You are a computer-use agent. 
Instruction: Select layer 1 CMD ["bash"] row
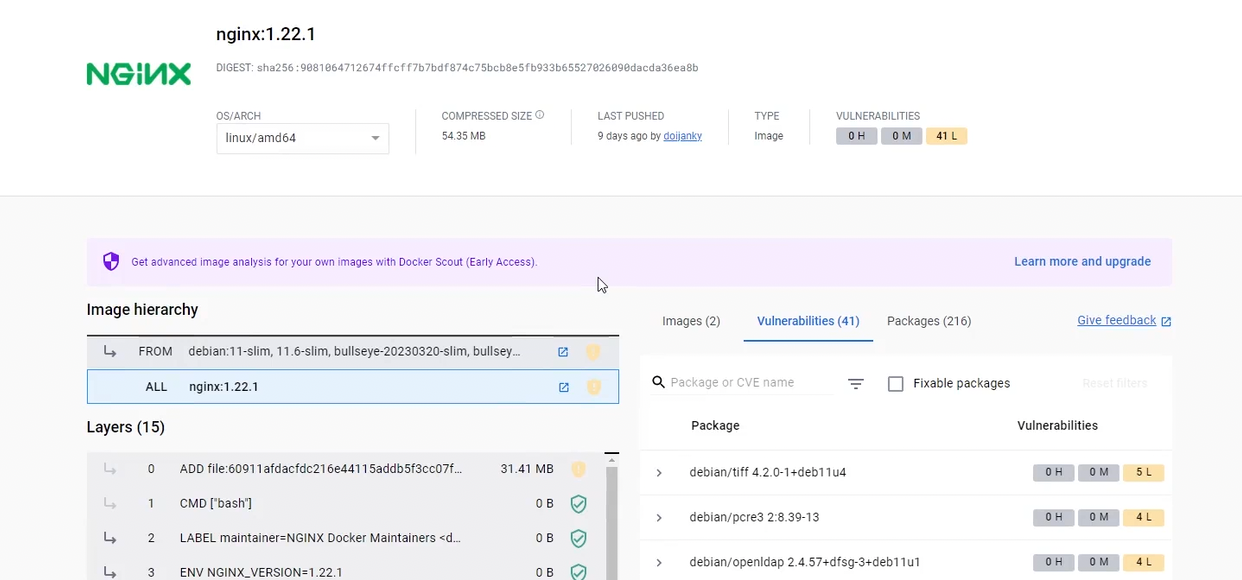346,504
